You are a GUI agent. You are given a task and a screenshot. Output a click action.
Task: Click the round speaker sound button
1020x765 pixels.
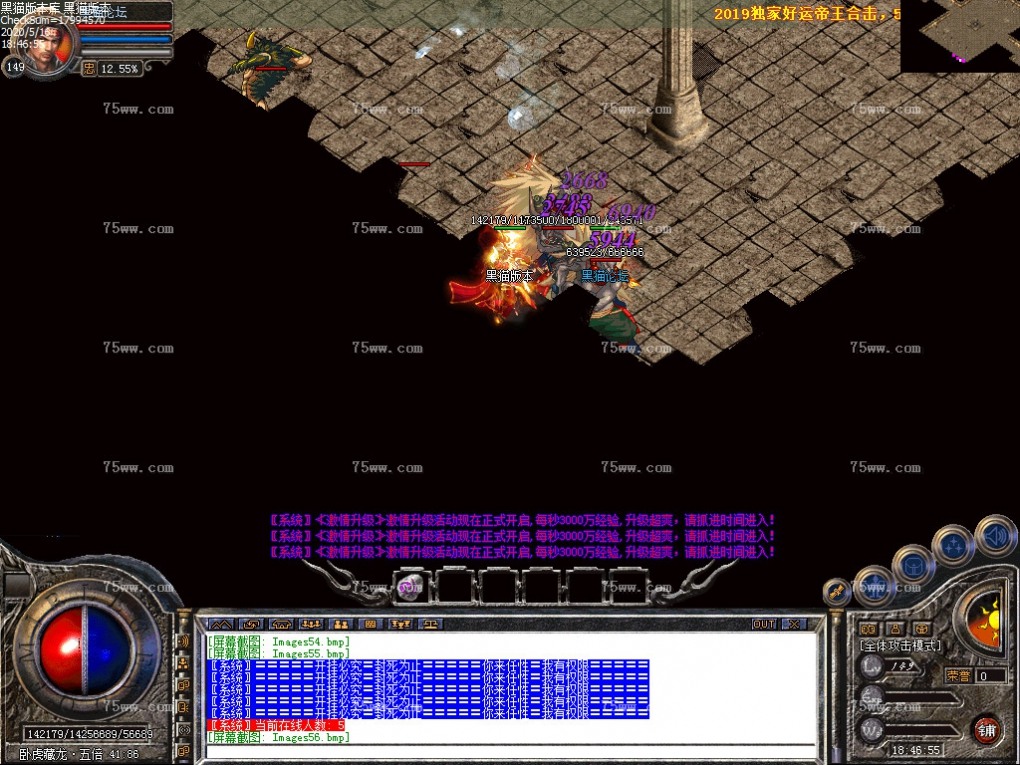pos(995,535)
